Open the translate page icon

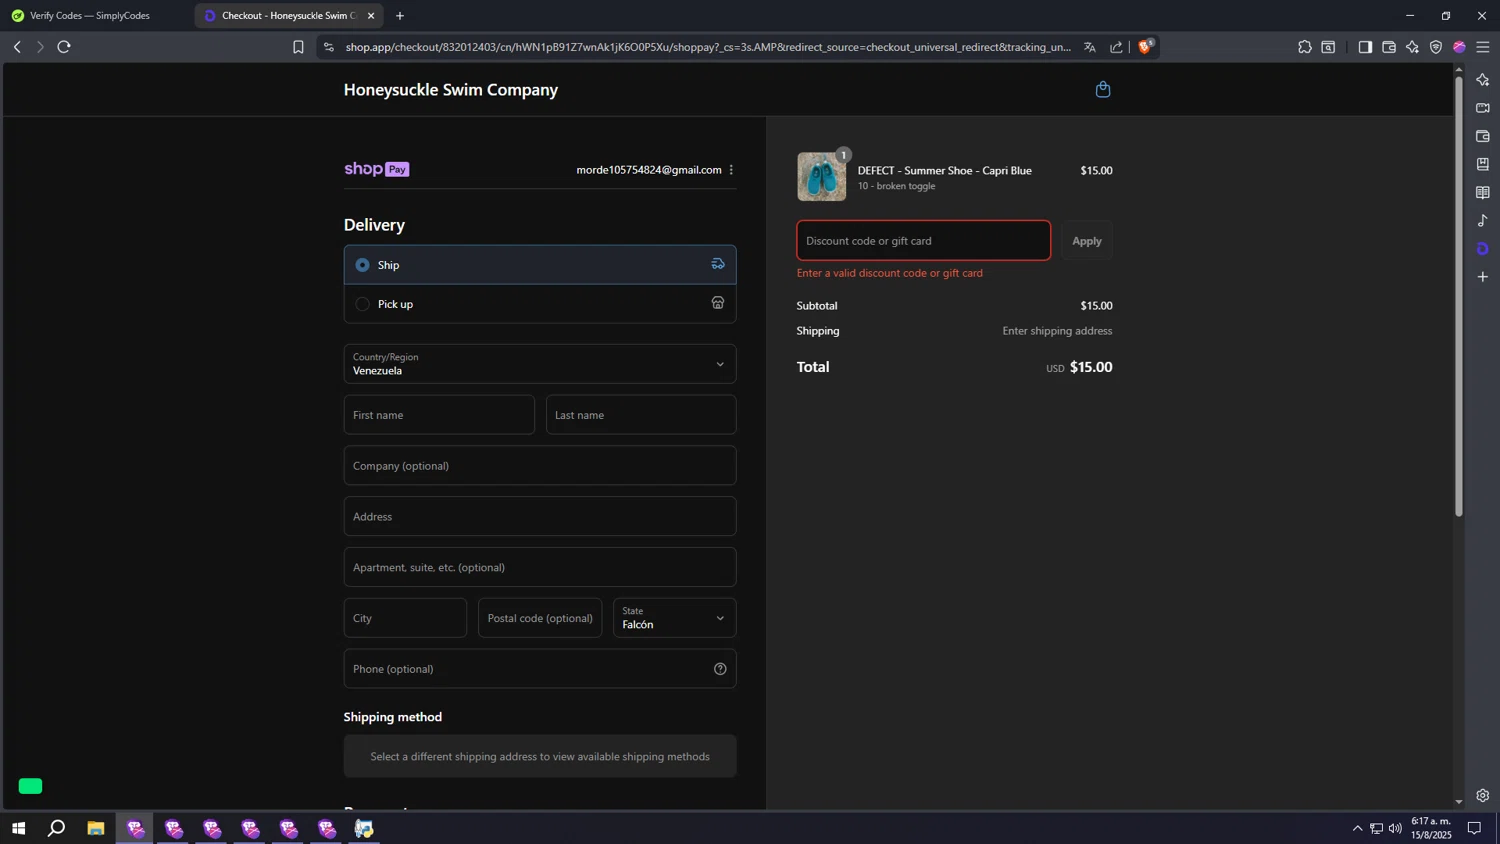pyautogui.click(x=1090, y=47)
